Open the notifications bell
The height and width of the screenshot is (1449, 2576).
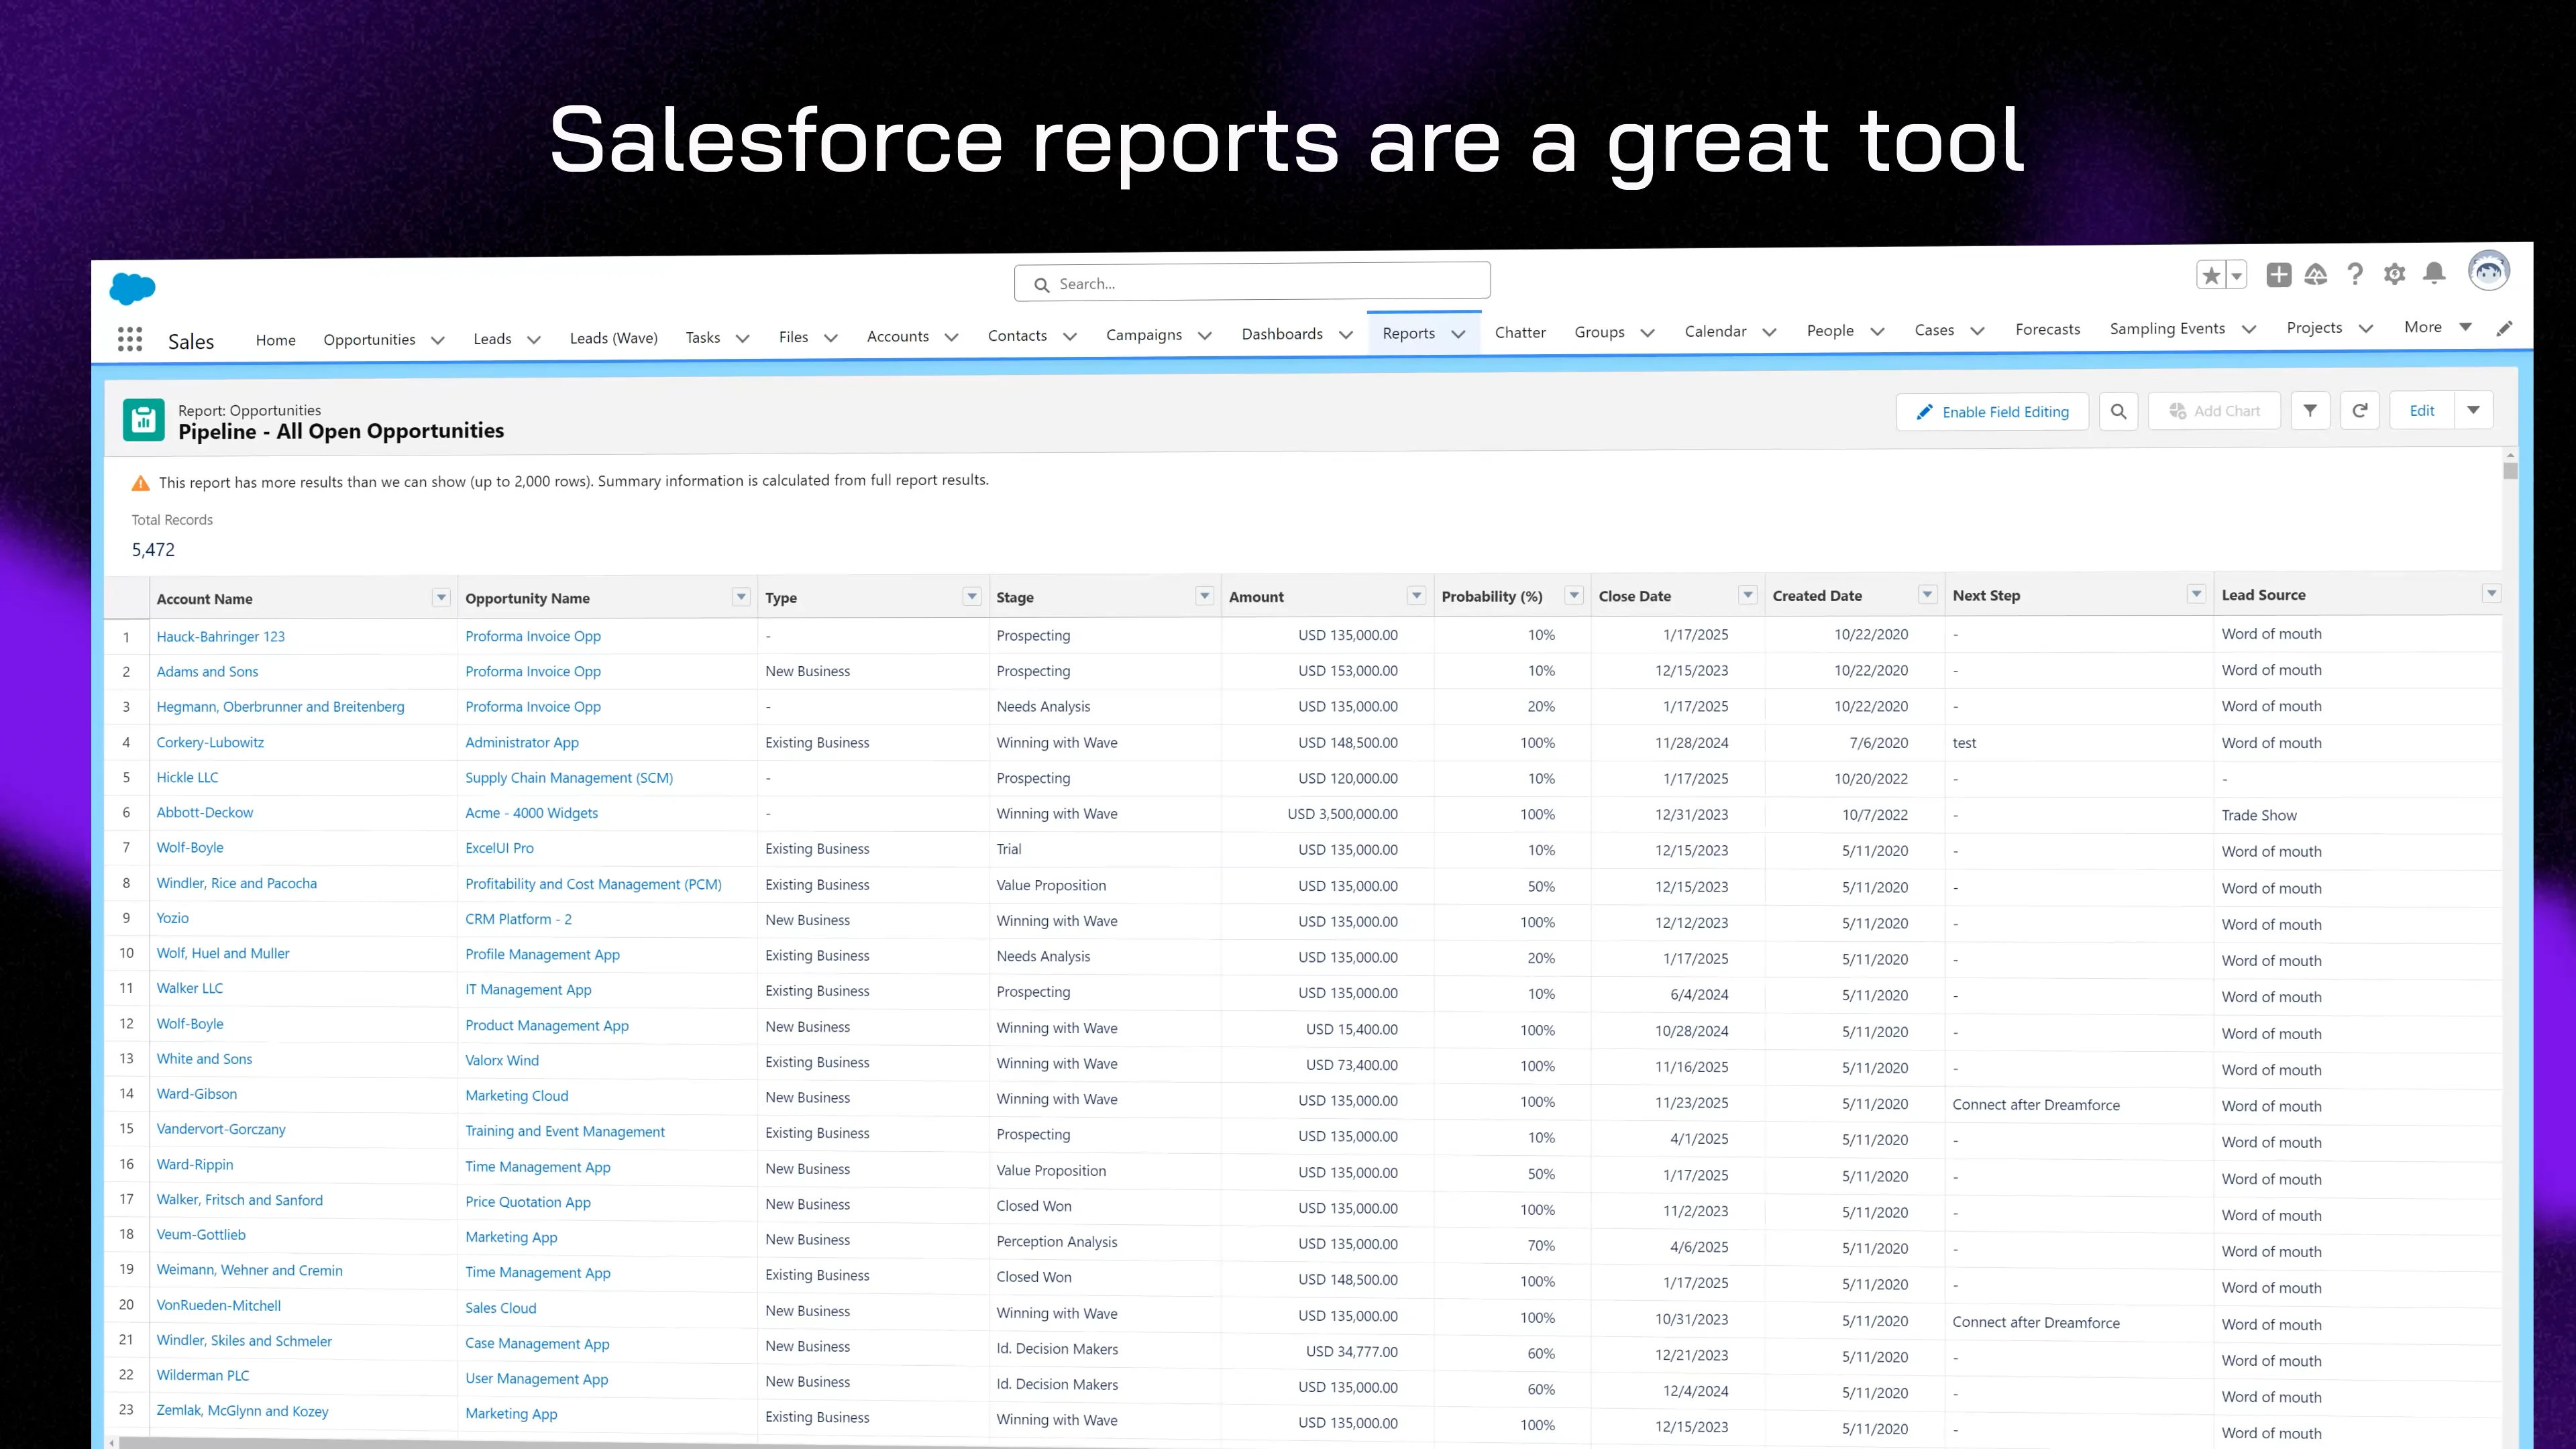click(2433, 274)
